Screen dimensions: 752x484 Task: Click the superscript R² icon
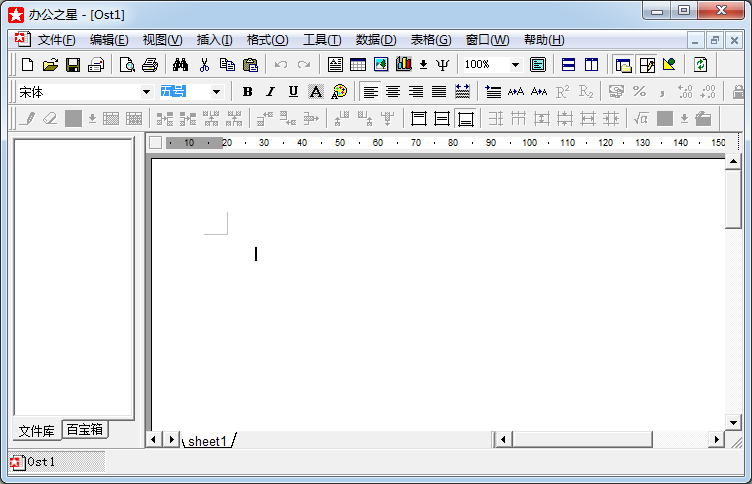[x=563, y=92]
